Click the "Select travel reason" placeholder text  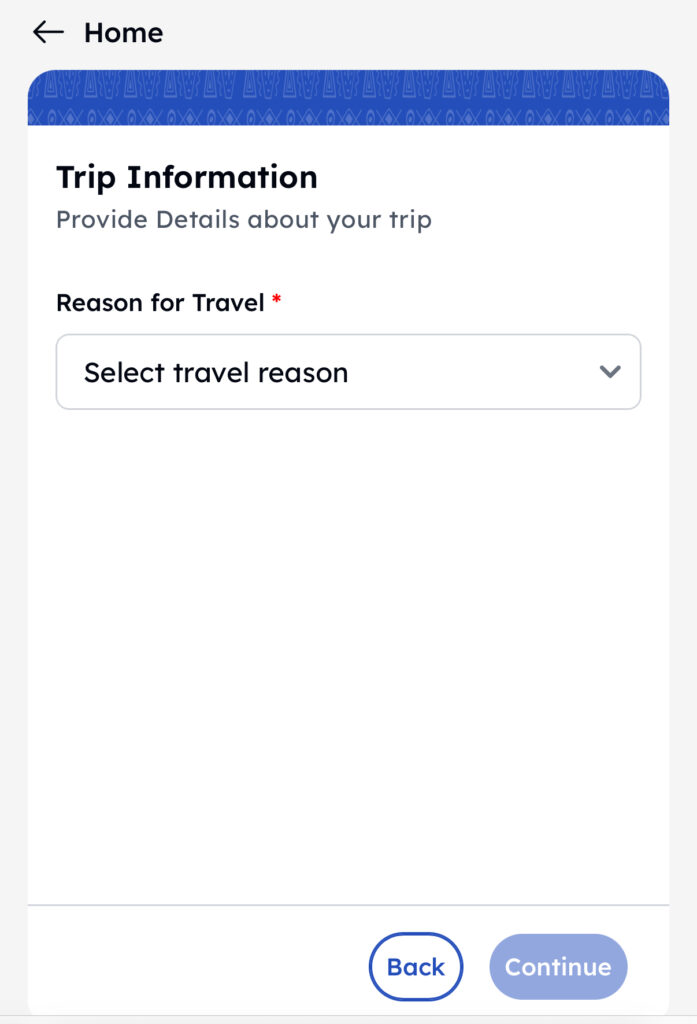pos(216,373)
